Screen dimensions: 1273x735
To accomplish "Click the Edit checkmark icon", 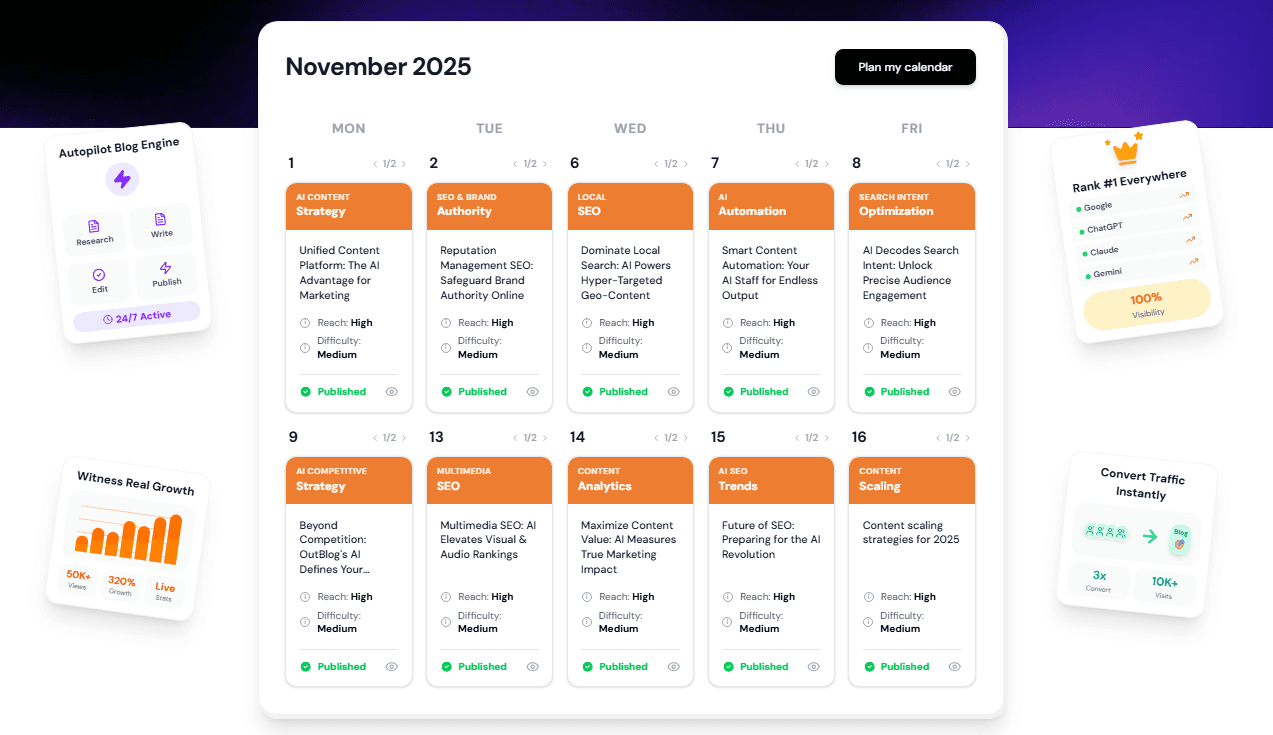I will pos(99,275).
